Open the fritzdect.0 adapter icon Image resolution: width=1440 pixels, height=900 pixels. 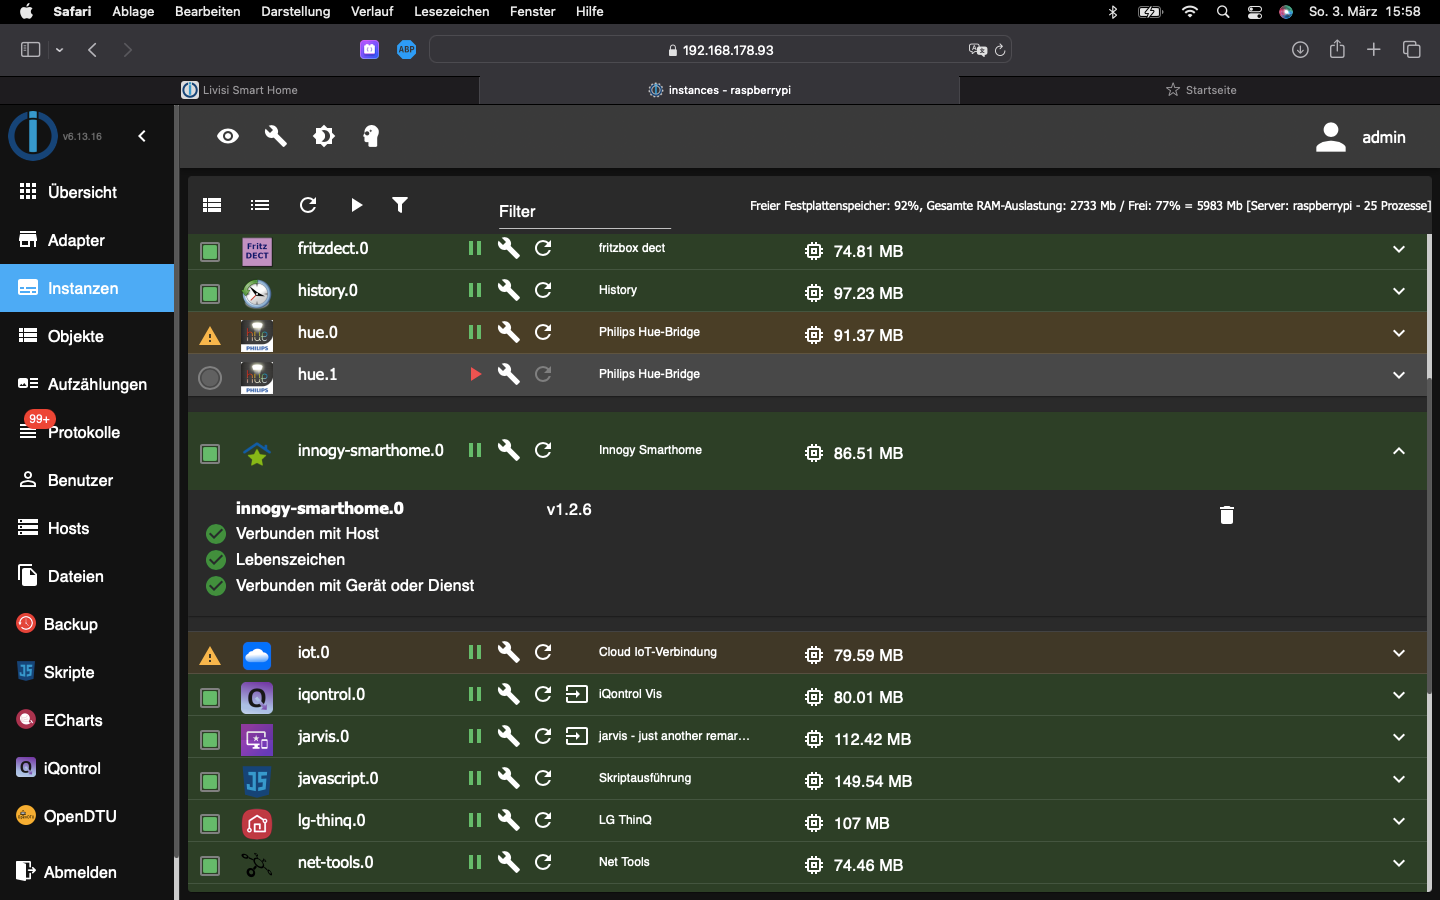[257, 251]
